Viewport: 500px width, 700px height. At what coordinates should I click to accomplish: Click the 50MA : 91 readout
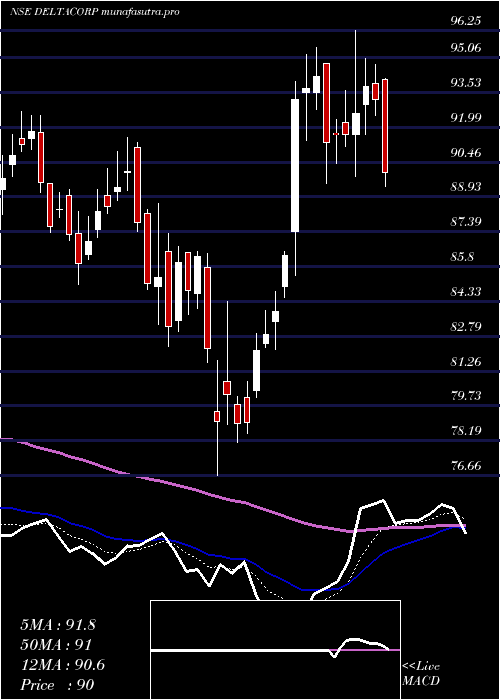(56, 645)
